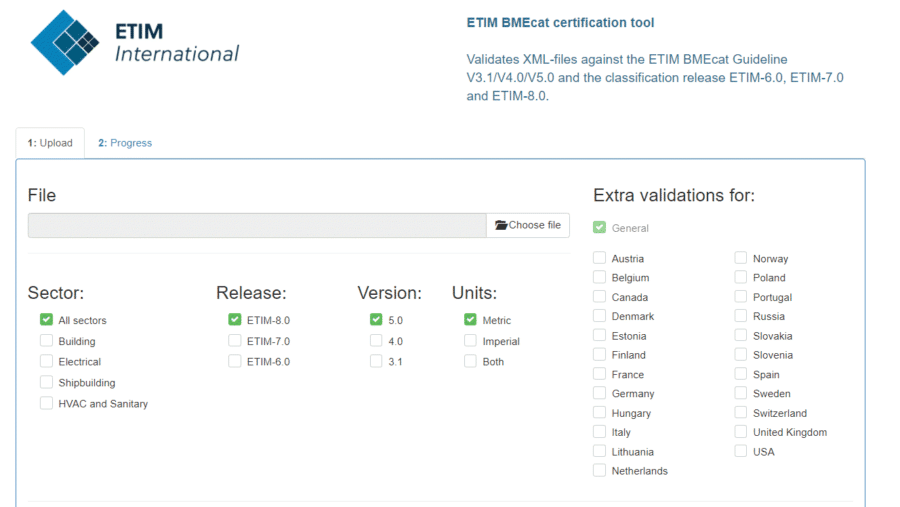Tick the version 3.1 checkbox

coord(376,362)
